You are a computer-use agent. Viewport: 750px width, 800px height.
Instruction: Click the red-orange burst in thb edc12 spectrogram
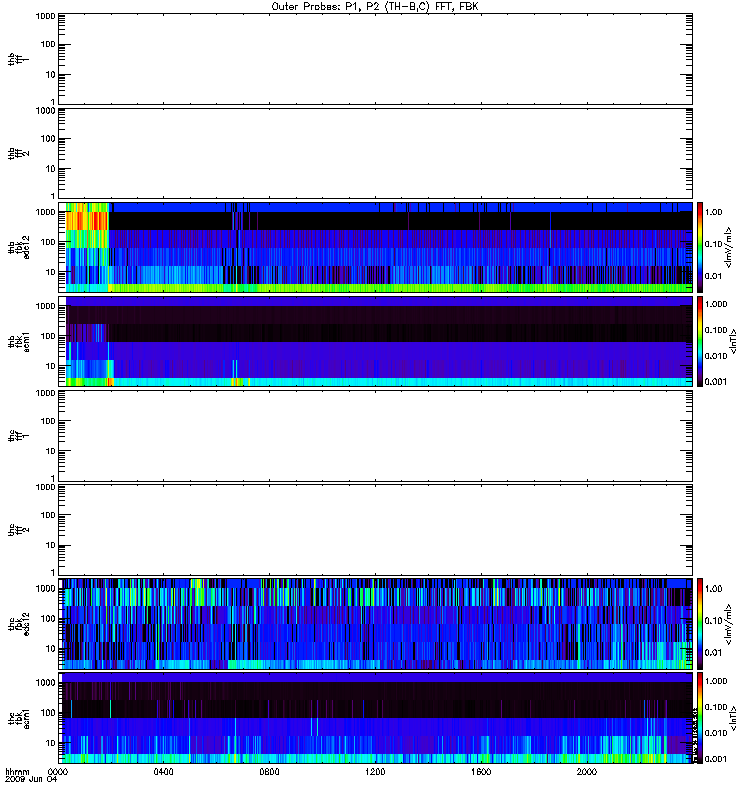[x=87, y=221]
